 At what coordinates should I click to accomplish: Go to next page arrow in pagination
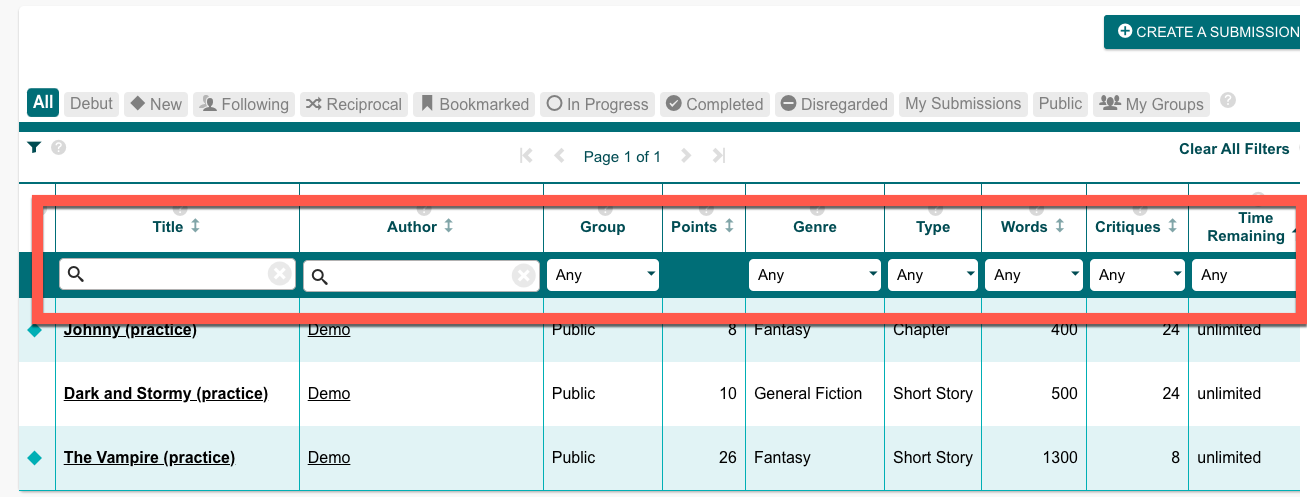click(686, 156)
